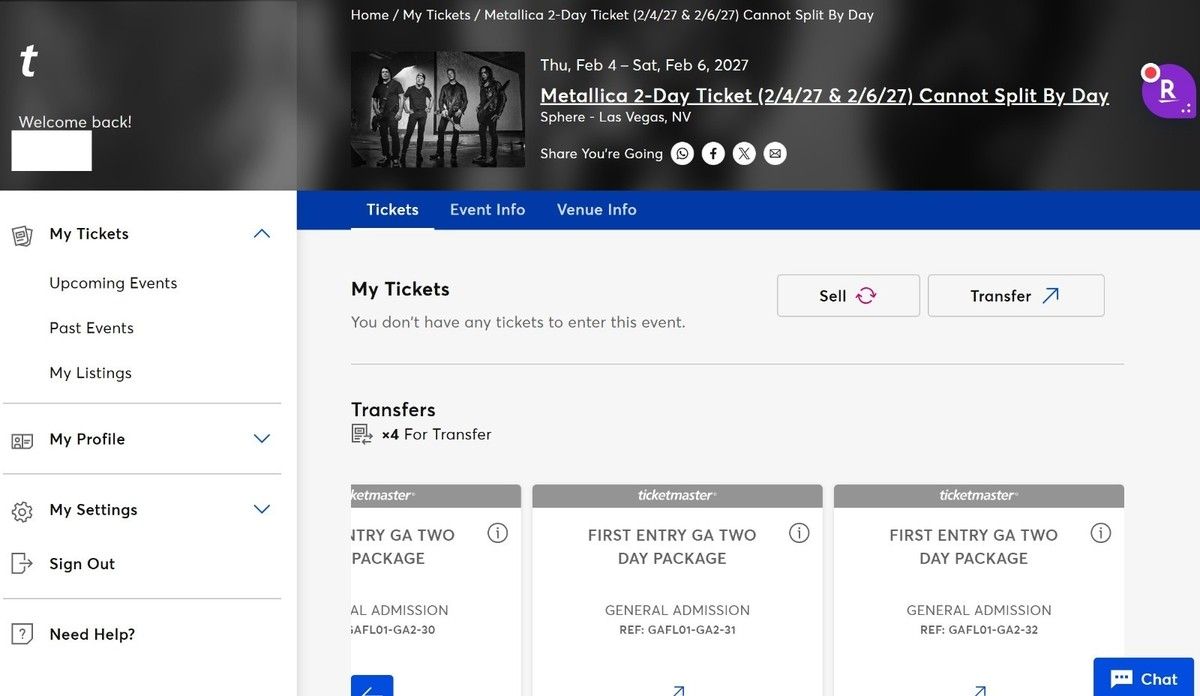This screenshot has width=1200, height=696.
Task: Open the Chat widget
Action: (x=1146, y=678)
